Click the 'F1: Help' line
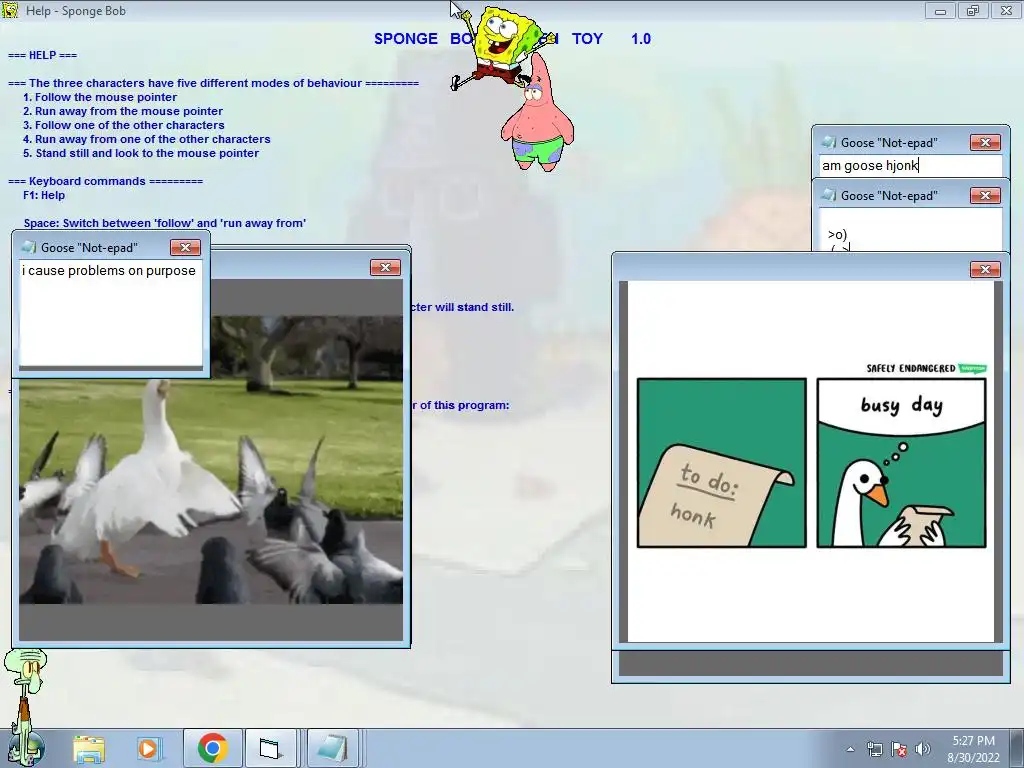The image size is (1024, 768). 44,195
